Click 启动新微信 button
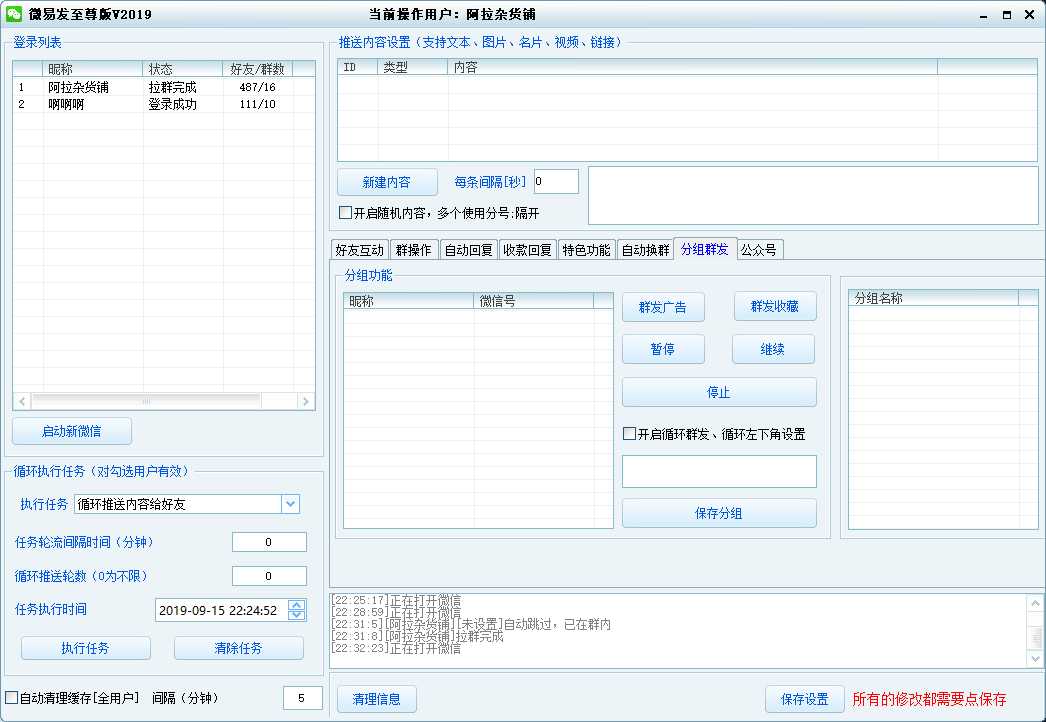Screen dimensions: 1046x722 click(x=71, y=431)
